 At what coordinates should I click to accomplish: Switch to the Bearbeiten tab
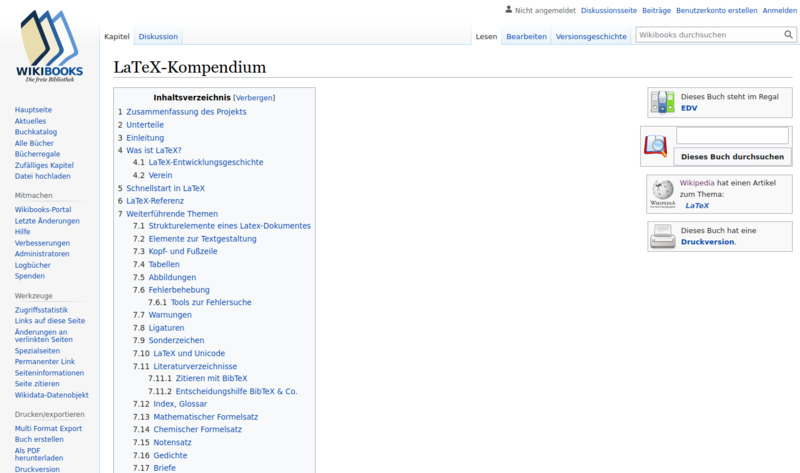(x=526, y=36)
